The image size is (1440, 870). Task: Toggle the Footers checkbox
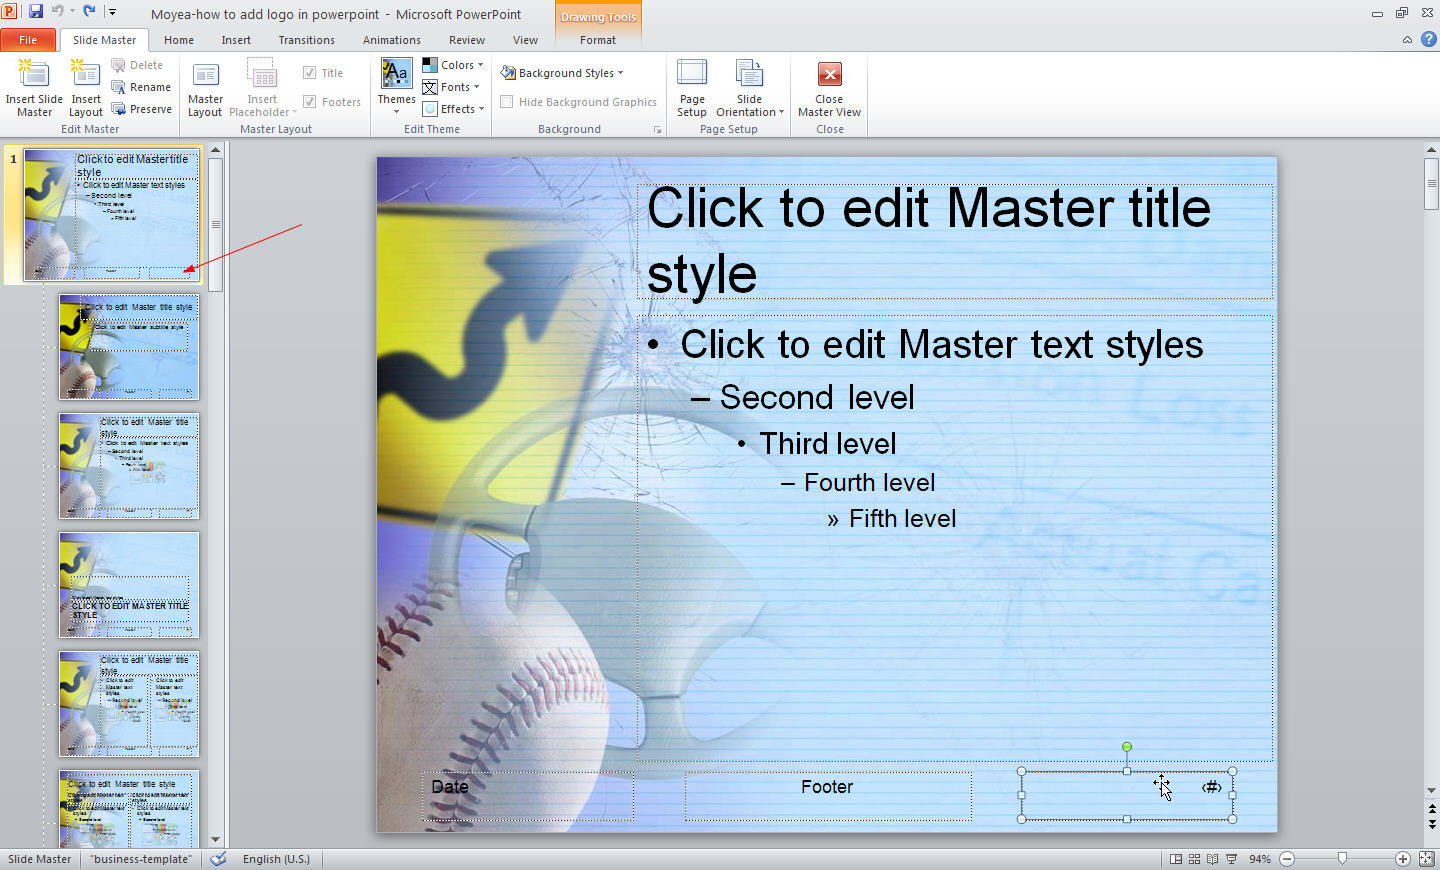(310, 101)
